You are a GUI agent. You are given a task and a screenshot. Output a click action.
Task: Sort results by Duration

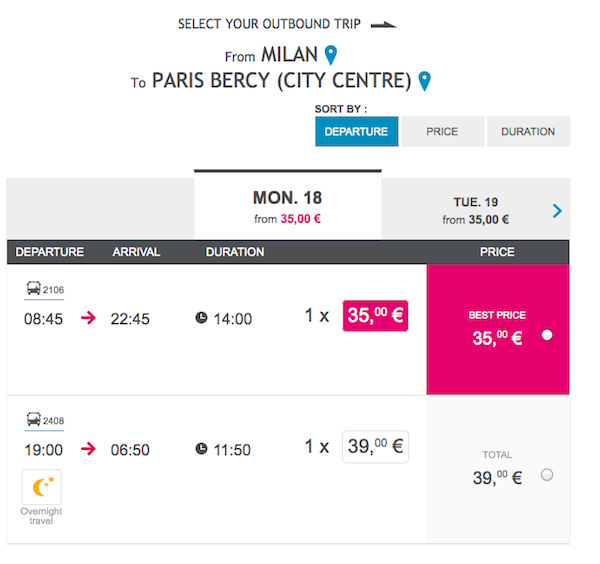pyautogui.click(x=528, y=132)
